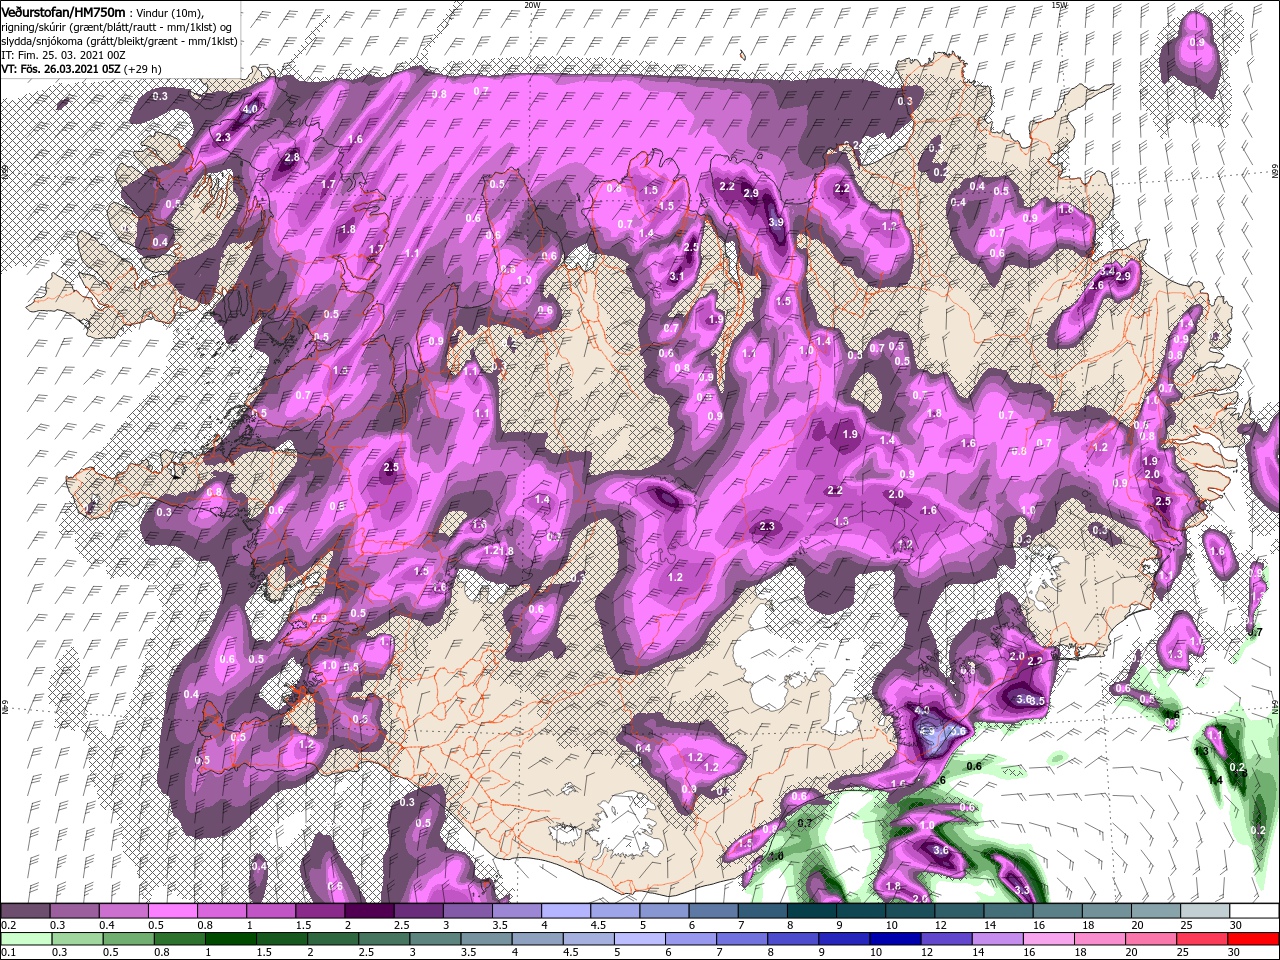The width and height of the screenshot is (1280, 960).
Task: Click the '(+29 h)' forecast offset text
Action: click(x=143, y=69)
